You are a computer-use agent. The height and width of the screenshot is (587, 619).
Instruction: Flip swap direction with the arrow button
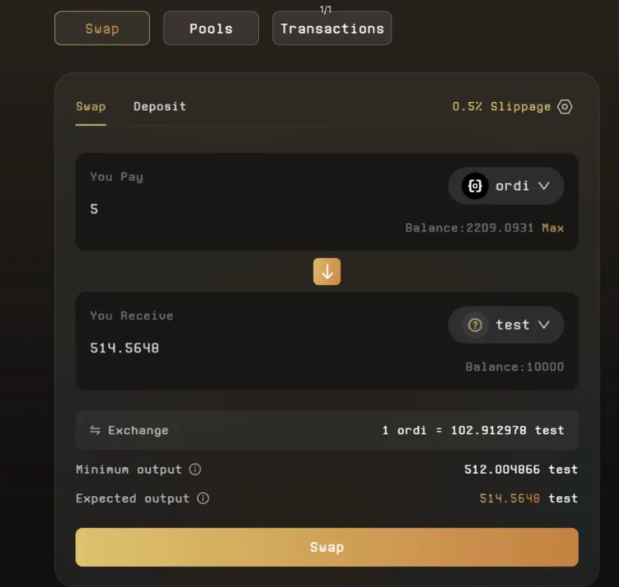(x=327, y=272)
